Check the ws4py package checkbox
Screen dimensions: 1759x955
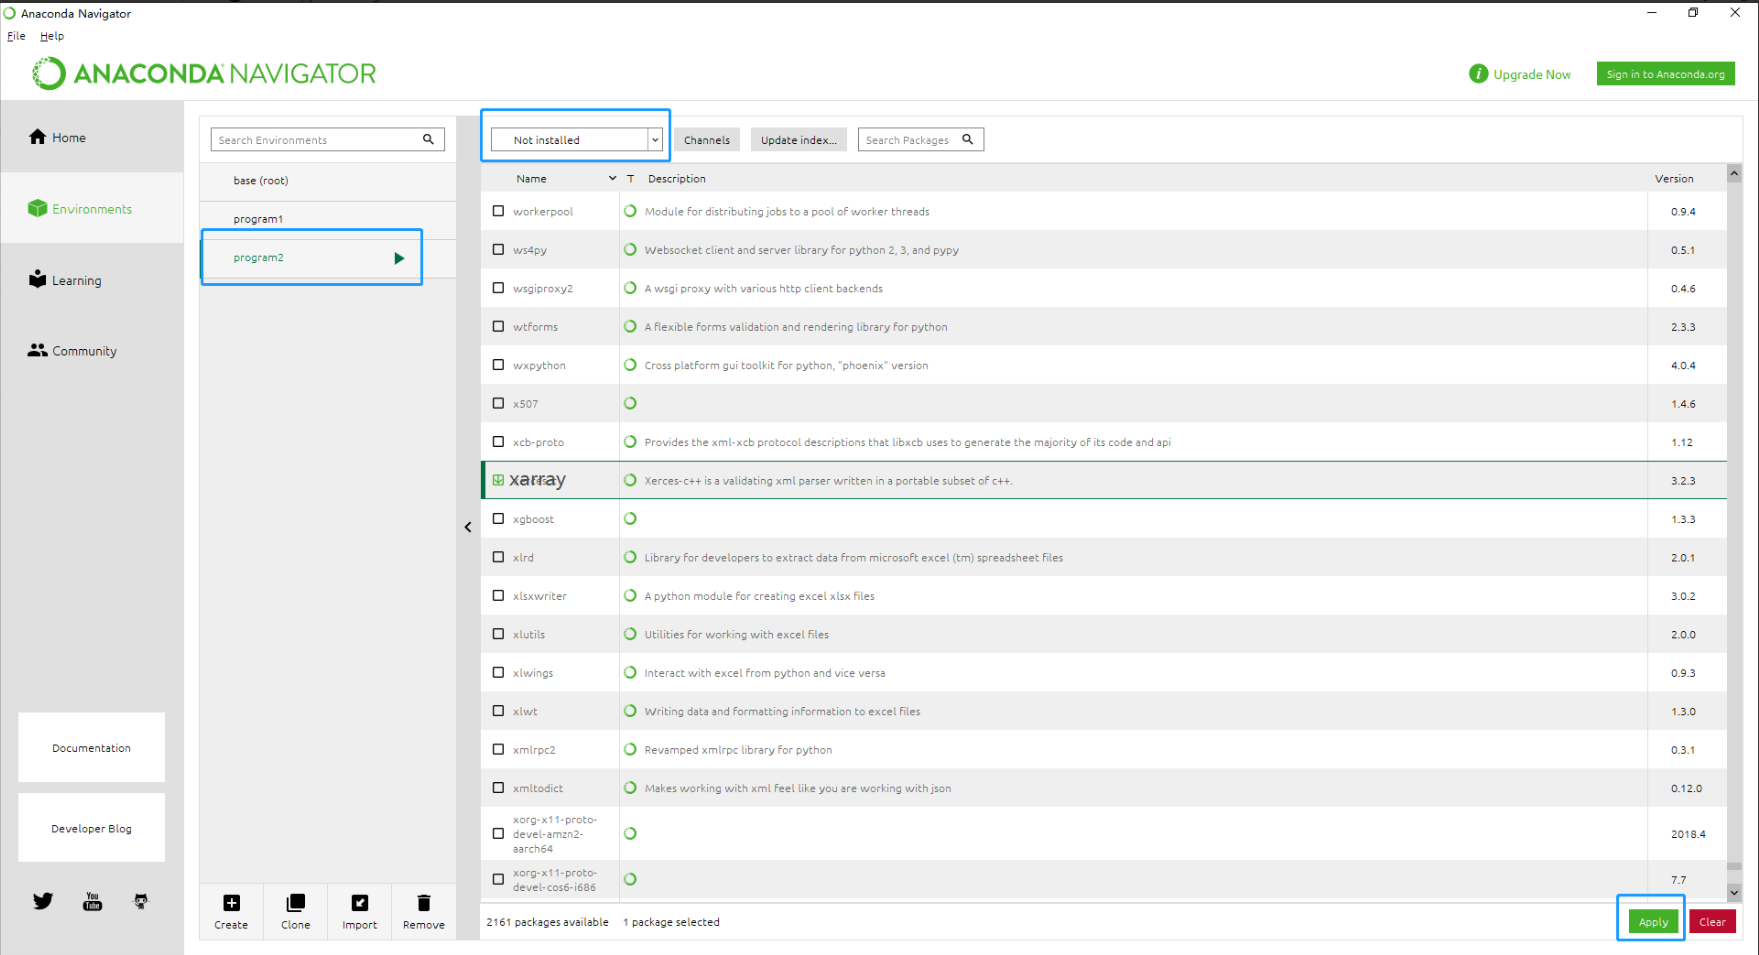coord(498,250)
